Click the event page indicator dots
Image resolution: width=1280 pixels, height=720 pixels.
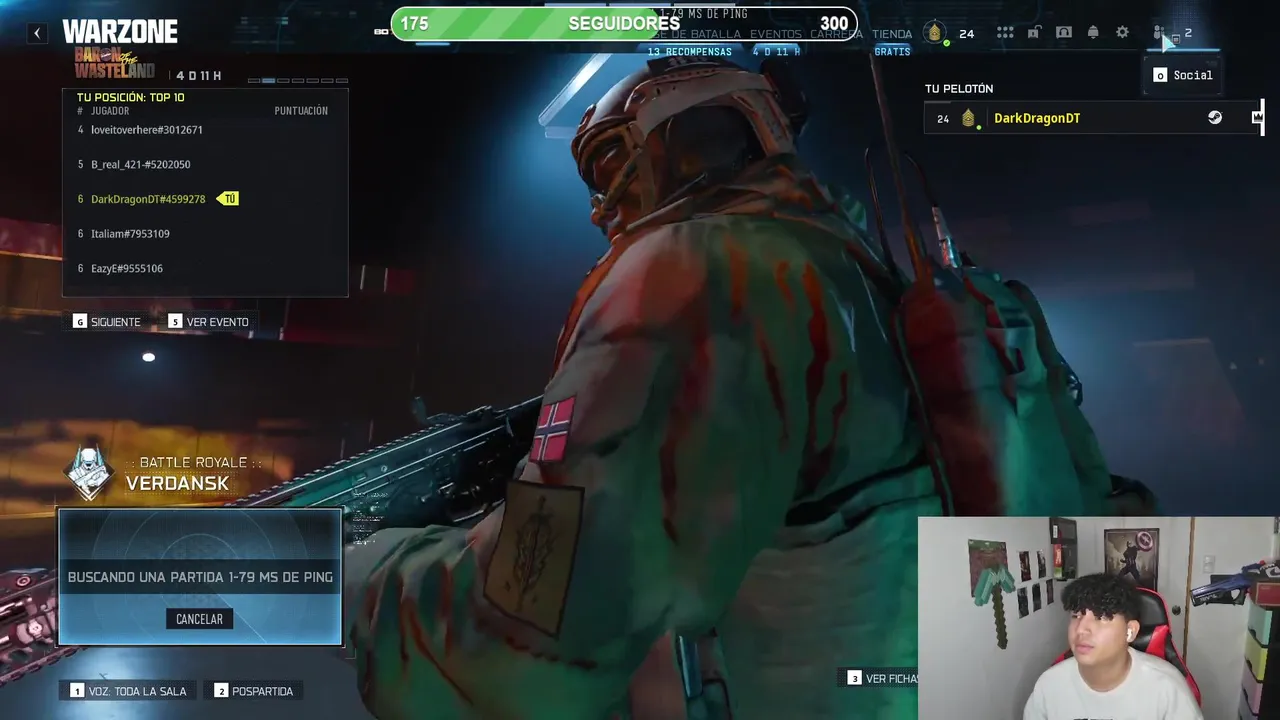pos(298,80)
